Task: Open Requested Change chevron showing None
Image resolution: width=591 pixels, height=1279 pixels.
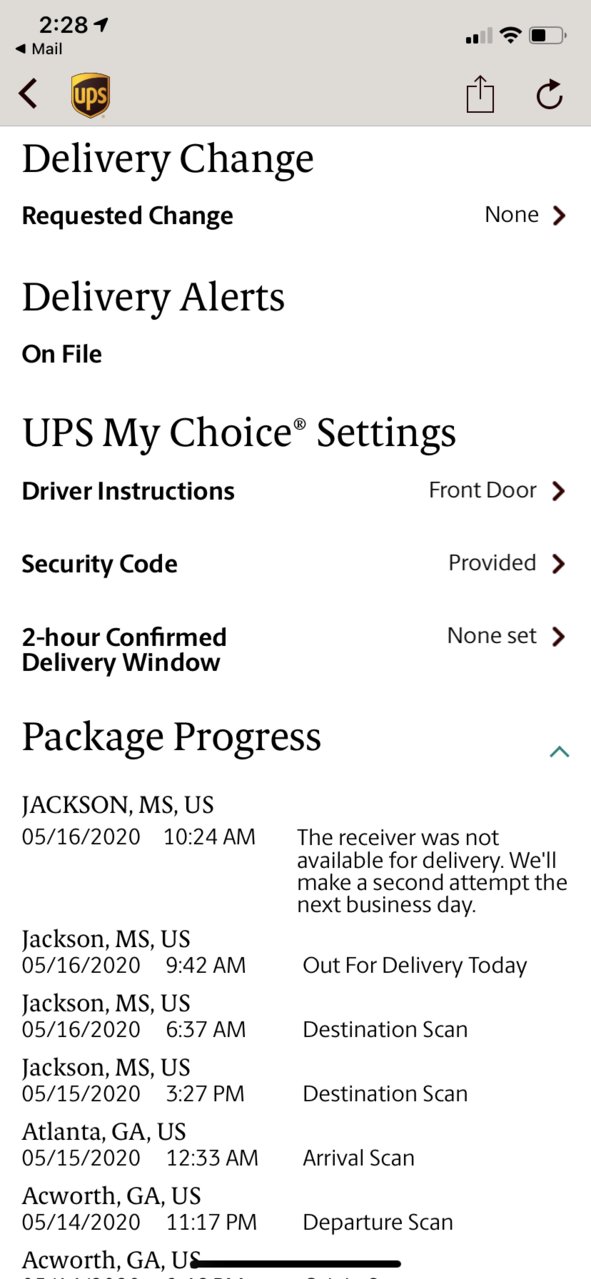Action: [559, 215]
